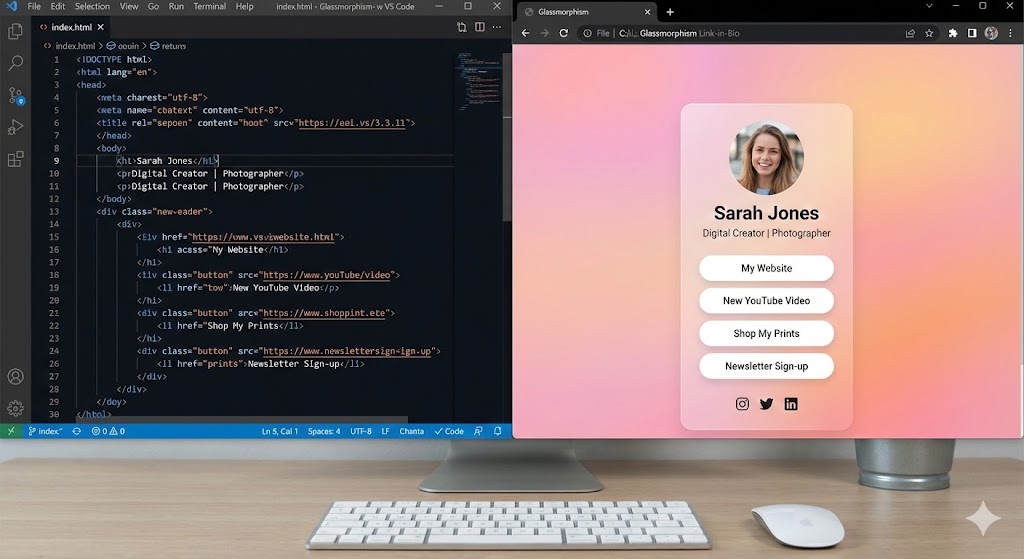Open the Twitter icon on profile card
The width and height of the screenshot is (1024, 559).
[x=767, y=404]
